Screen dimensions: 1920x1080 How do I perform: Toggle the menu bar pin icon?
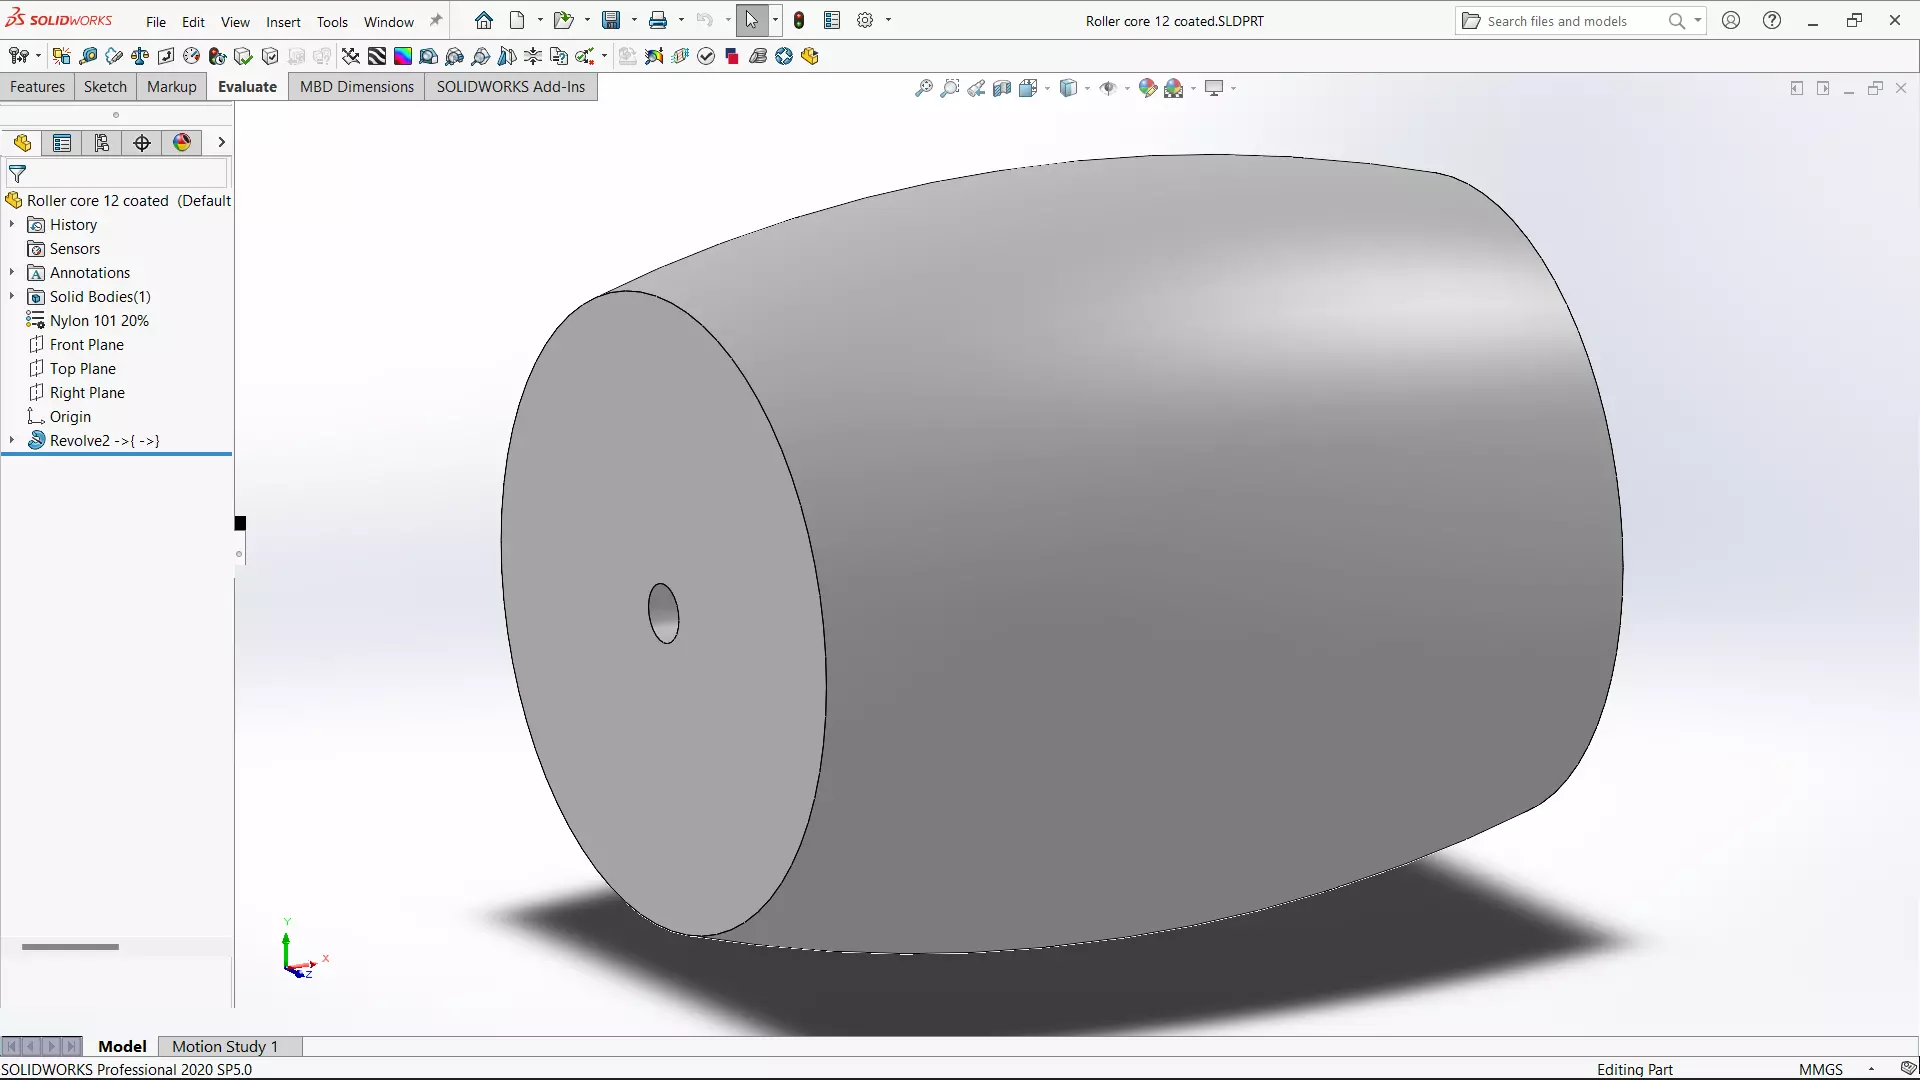click(435, 20)
